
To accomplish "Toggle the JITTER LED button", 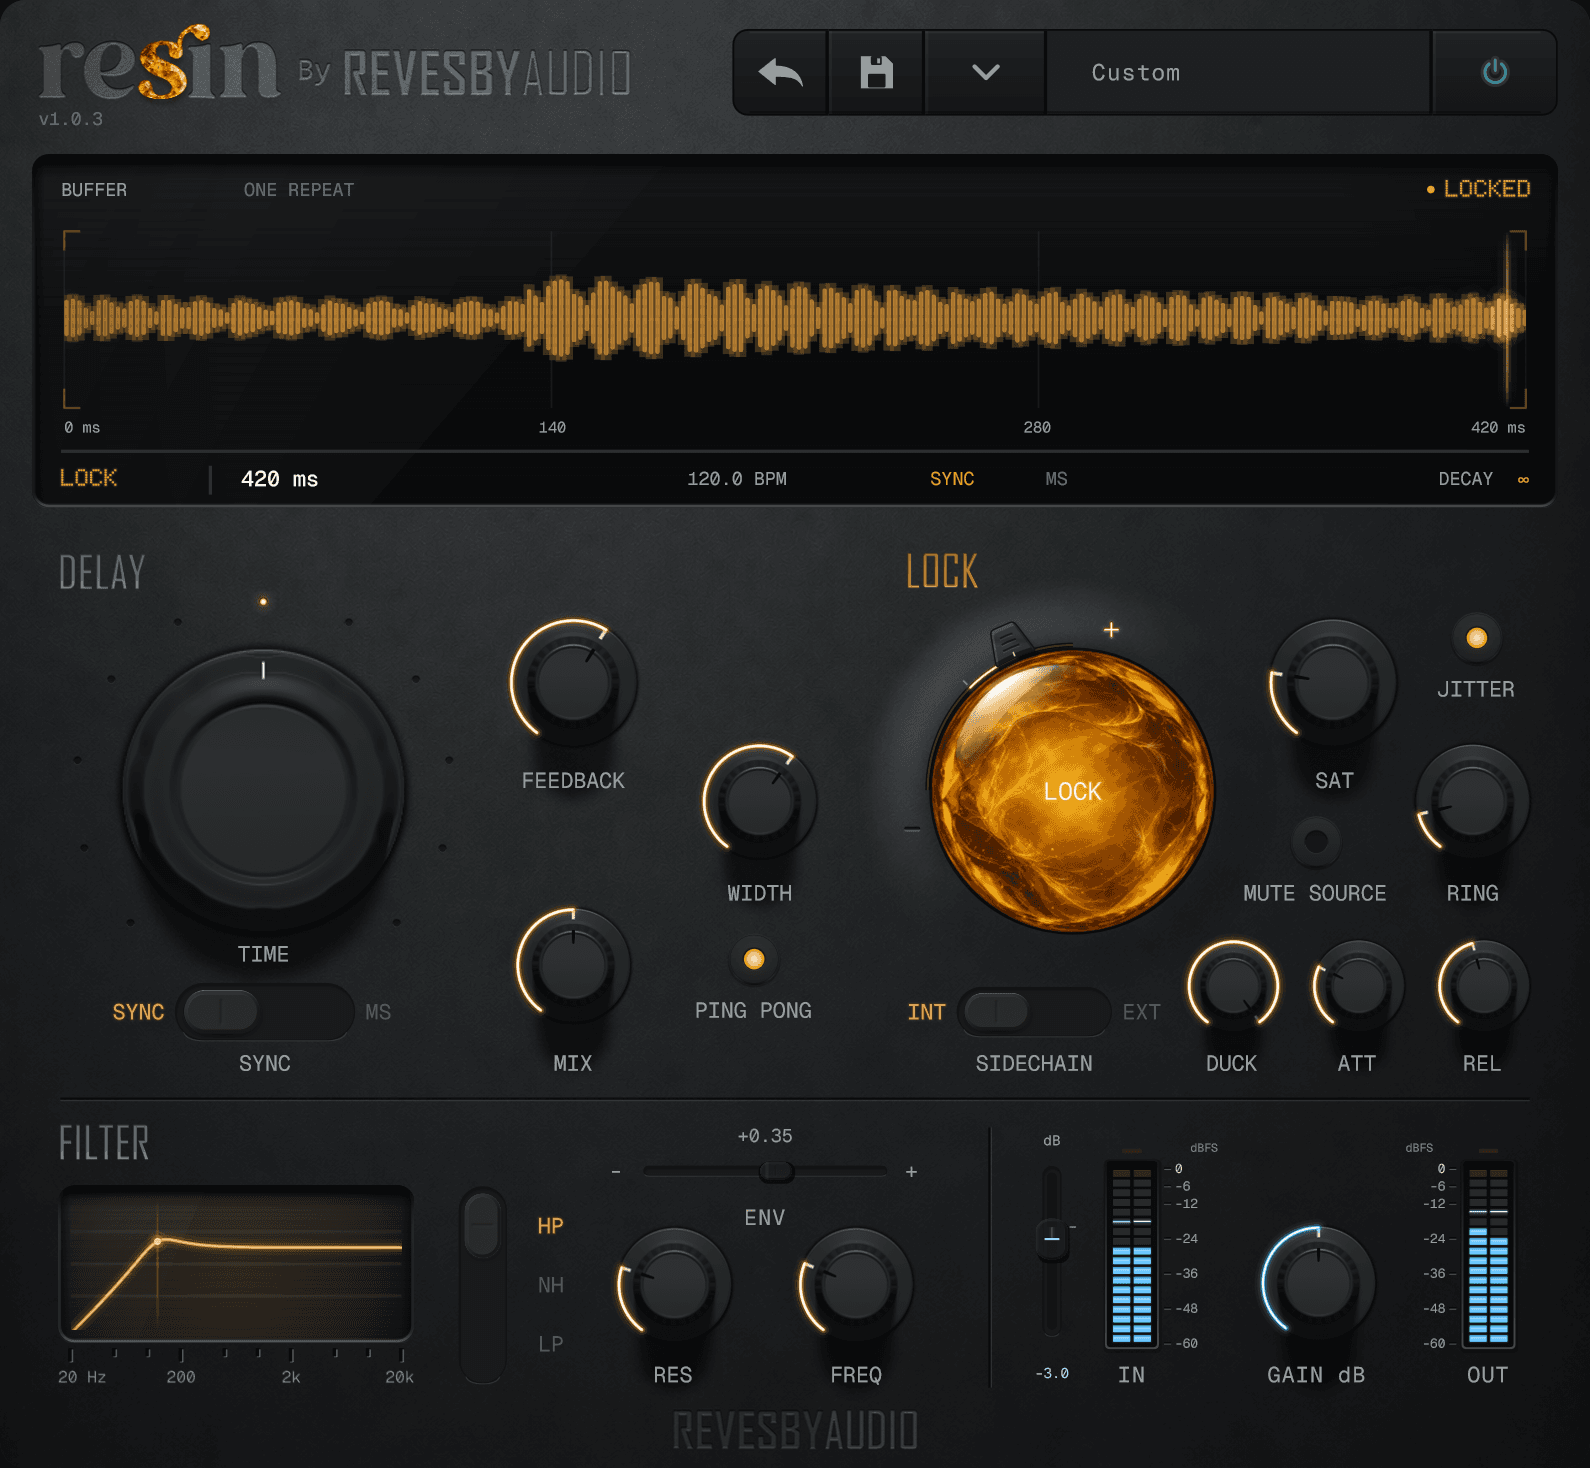I will click(x=1476, y=638).
